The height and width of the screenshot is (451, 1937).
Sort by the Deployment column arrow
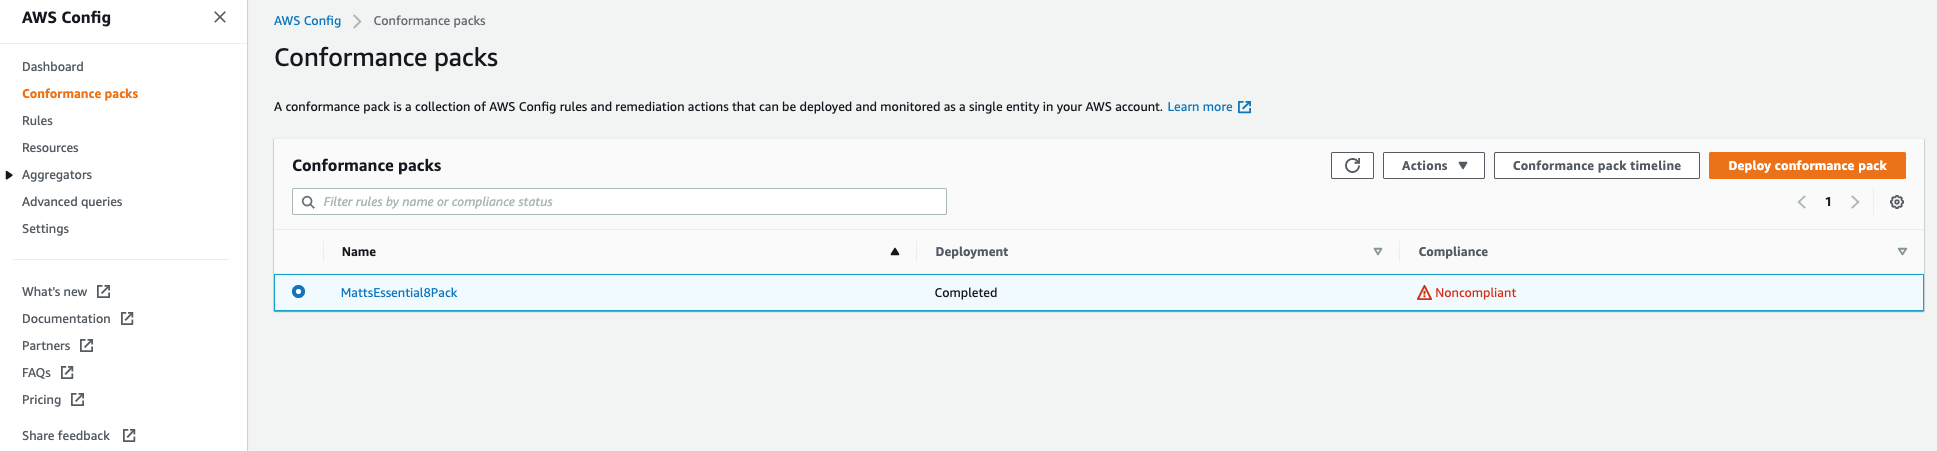tap(1378, 252)
